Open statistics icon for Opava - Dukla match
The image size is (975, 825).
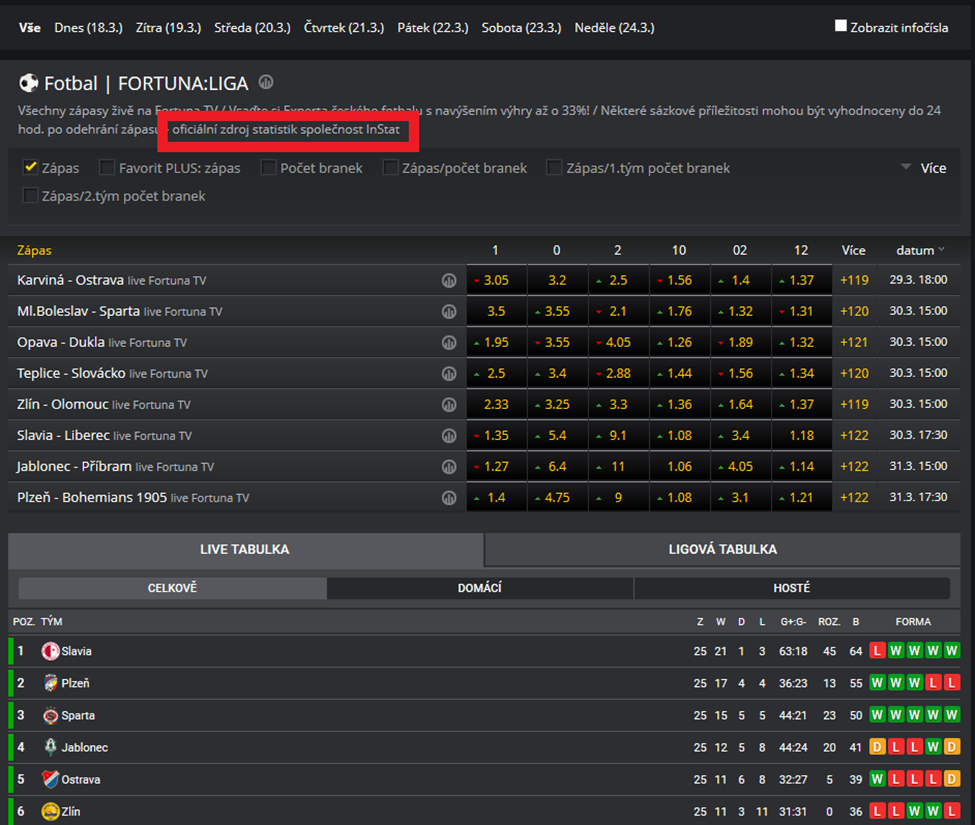(x=449, y=343)
